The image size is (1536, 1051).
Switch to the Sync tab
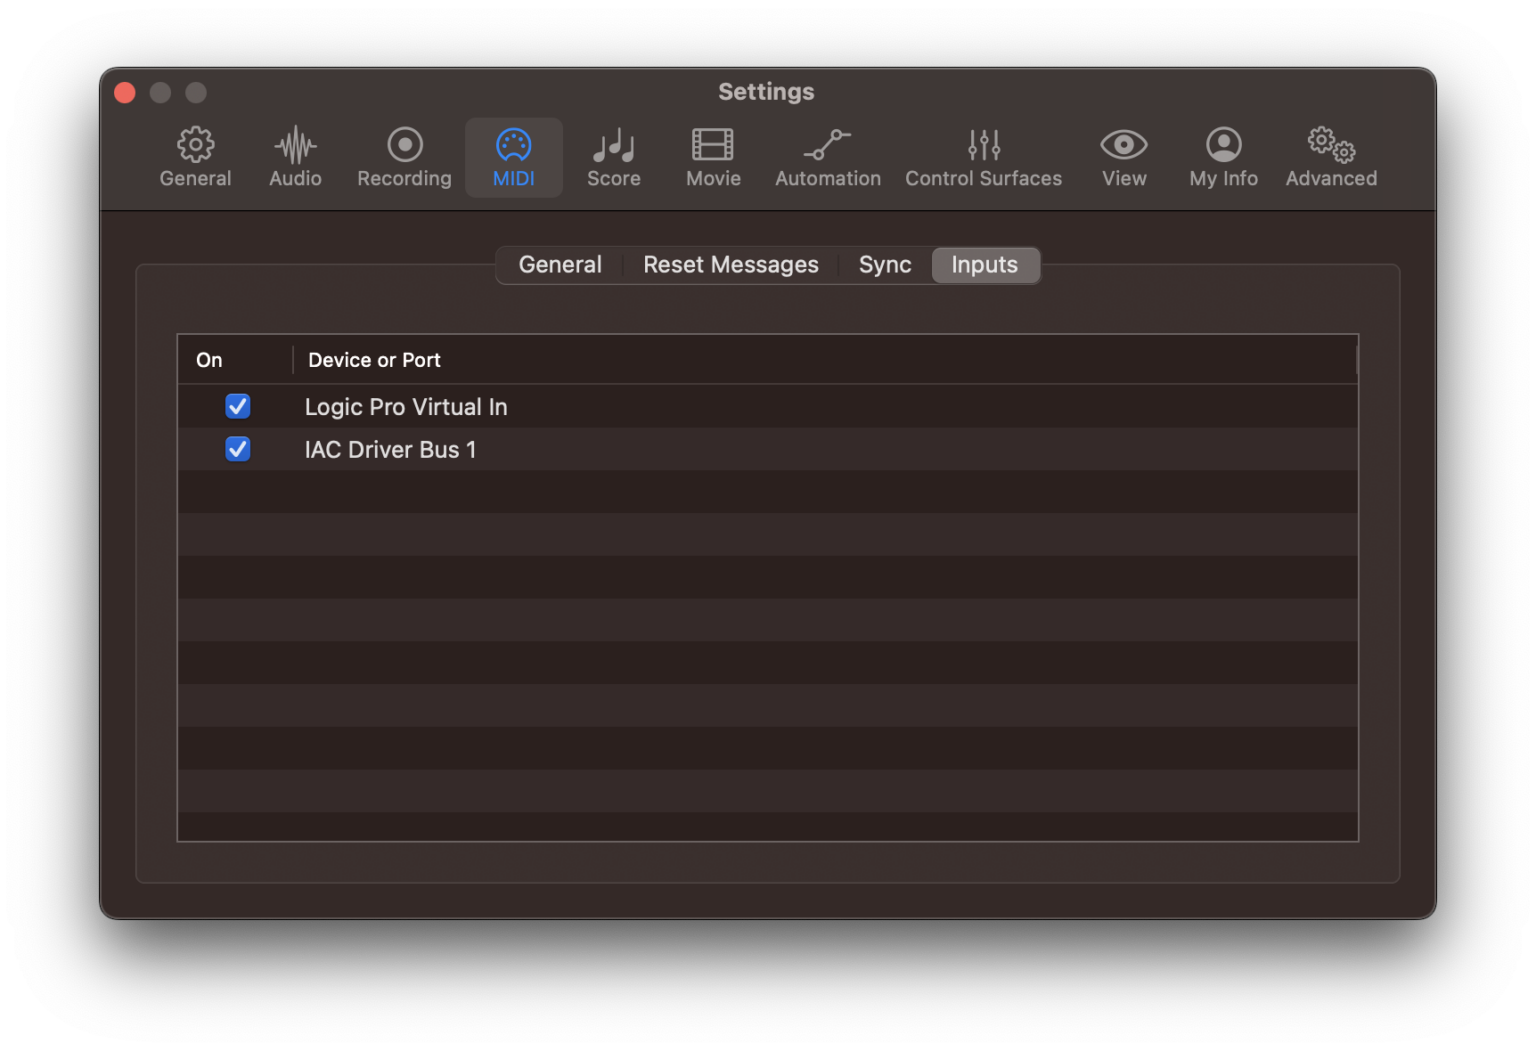tap(884, 264)
